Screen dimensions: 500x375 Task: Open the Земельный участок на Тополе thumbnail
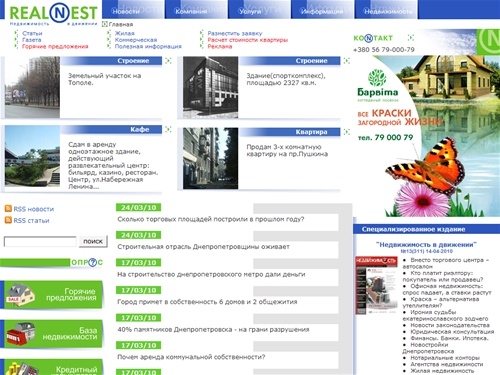click(x=32, y=87)
